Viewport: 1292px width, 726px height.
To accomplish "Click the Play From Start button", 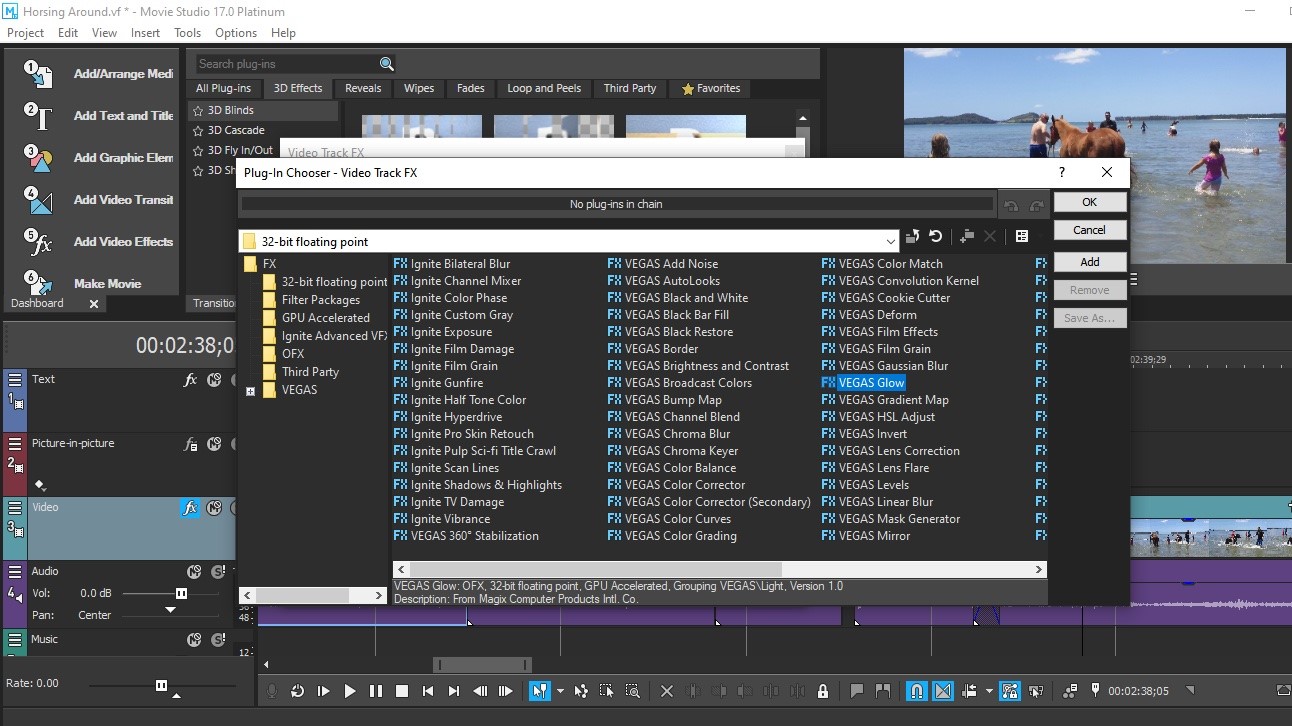I will coord(324,691).
